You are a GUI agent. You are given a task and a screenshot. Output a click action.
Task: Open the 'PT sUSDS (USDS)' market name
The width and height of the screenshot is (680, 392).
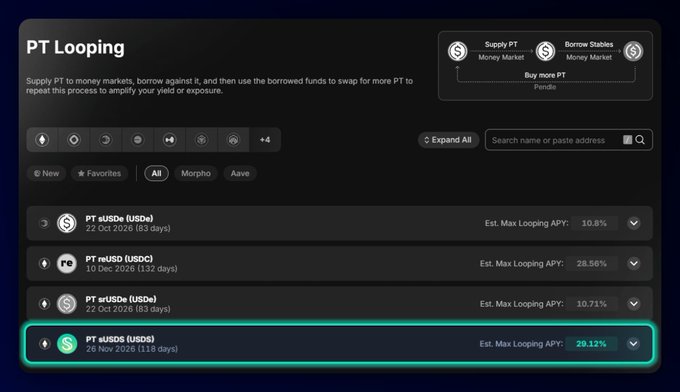pyautogui.click(x=120, y=339)
